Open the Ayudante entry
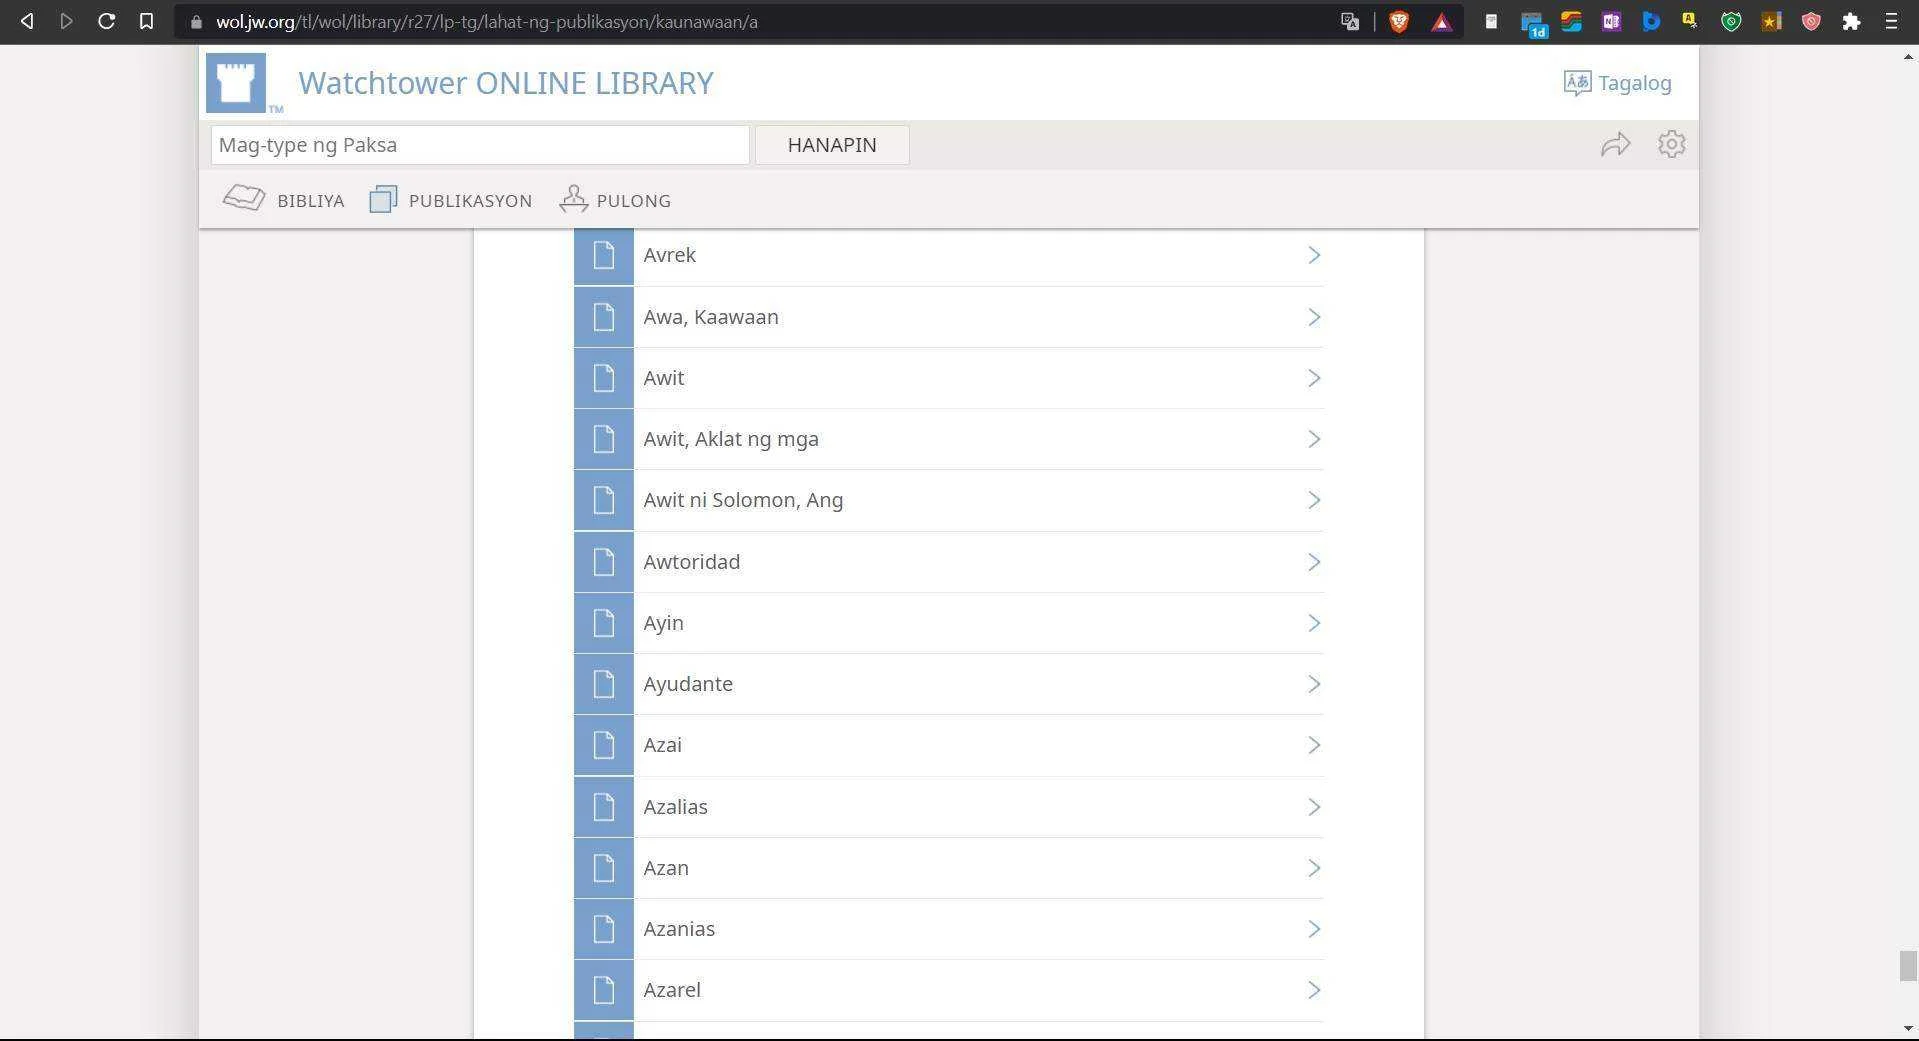This screenshot has height=1041, width=1919. pyautogui.click(x=949, y=684)
